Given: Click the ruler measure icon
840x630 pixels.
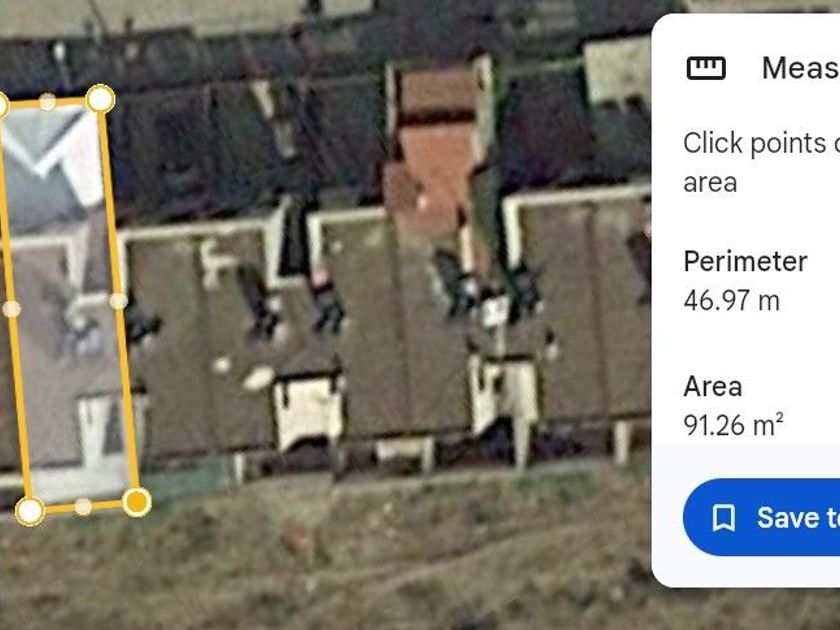Looking at the screenshot, I should tap(706, 68).
